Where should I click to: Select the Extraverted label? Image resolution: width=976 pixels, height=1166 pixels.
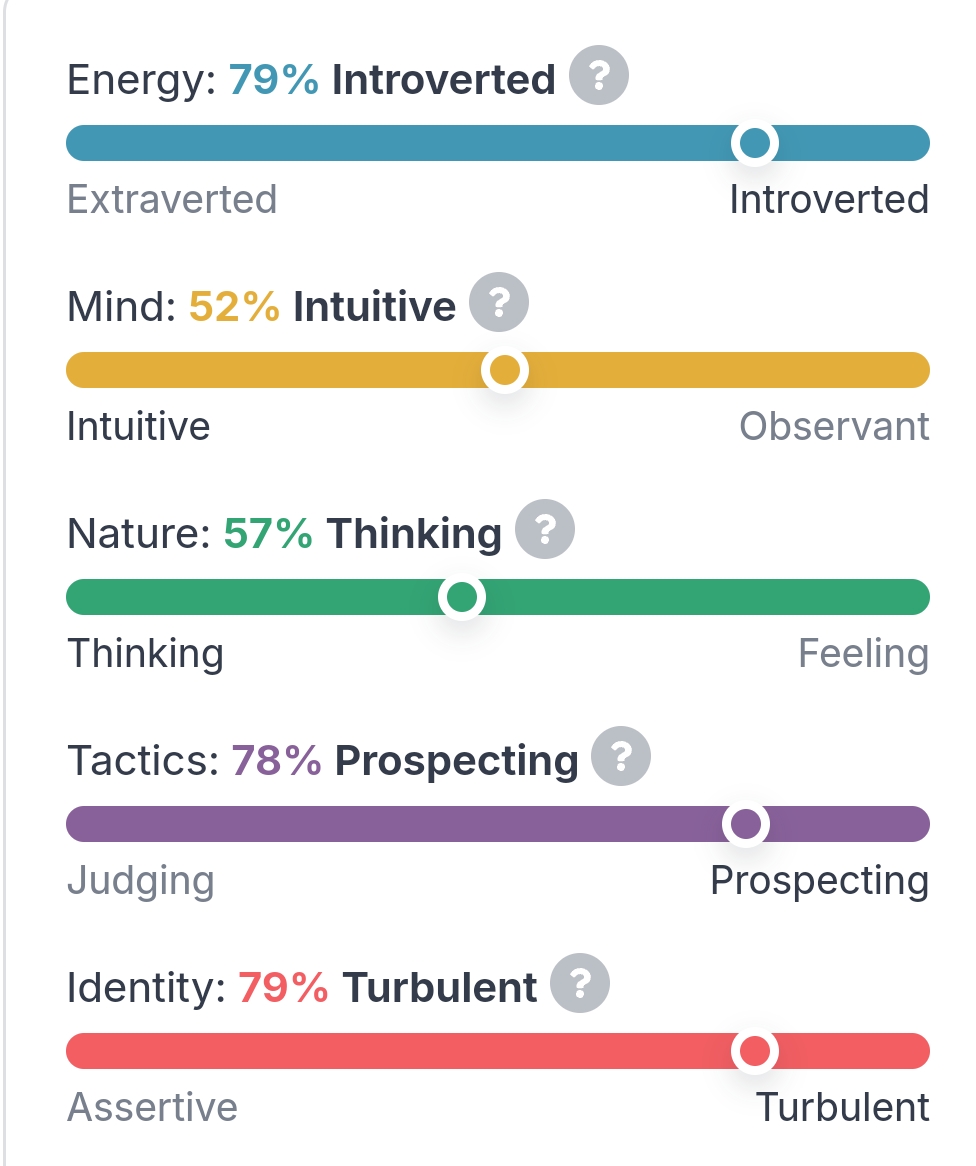click(172, 199)
